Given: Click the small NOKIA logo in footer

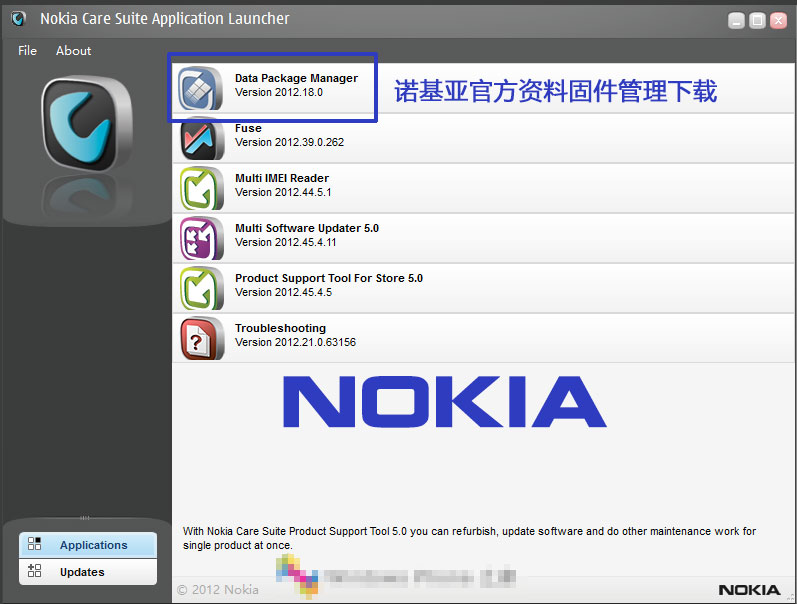Looking at the screenshot, I should (750, 590).
